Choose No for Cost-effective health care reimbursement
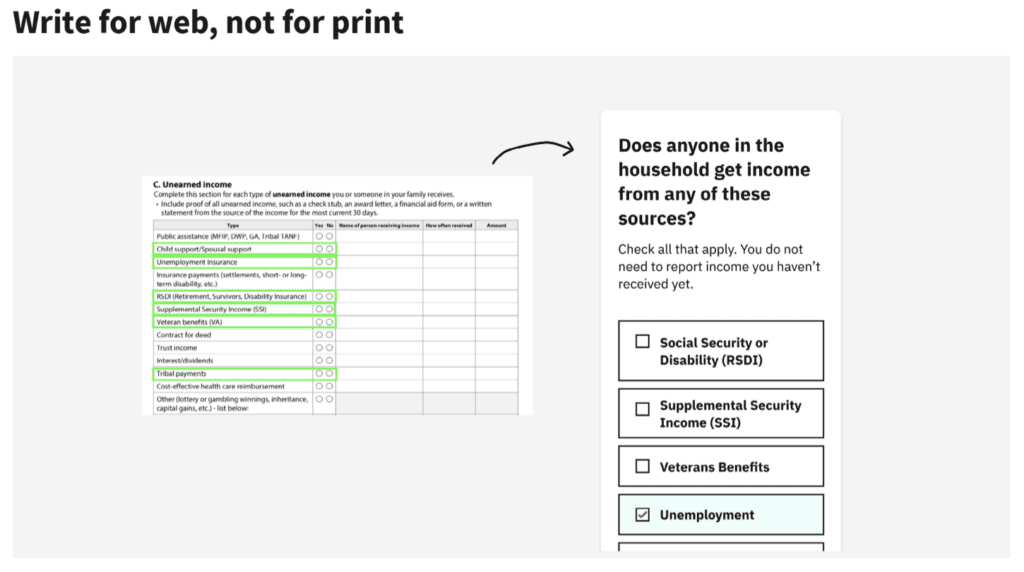Screen dimensions: 1024x572 [329, 387]
